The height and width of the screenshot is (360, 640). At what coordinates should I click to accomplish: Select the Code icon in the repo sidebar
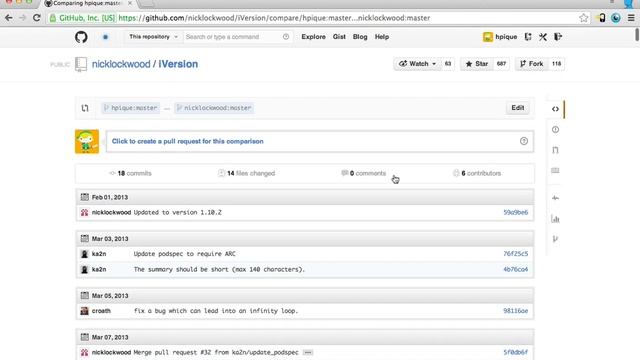555,109
